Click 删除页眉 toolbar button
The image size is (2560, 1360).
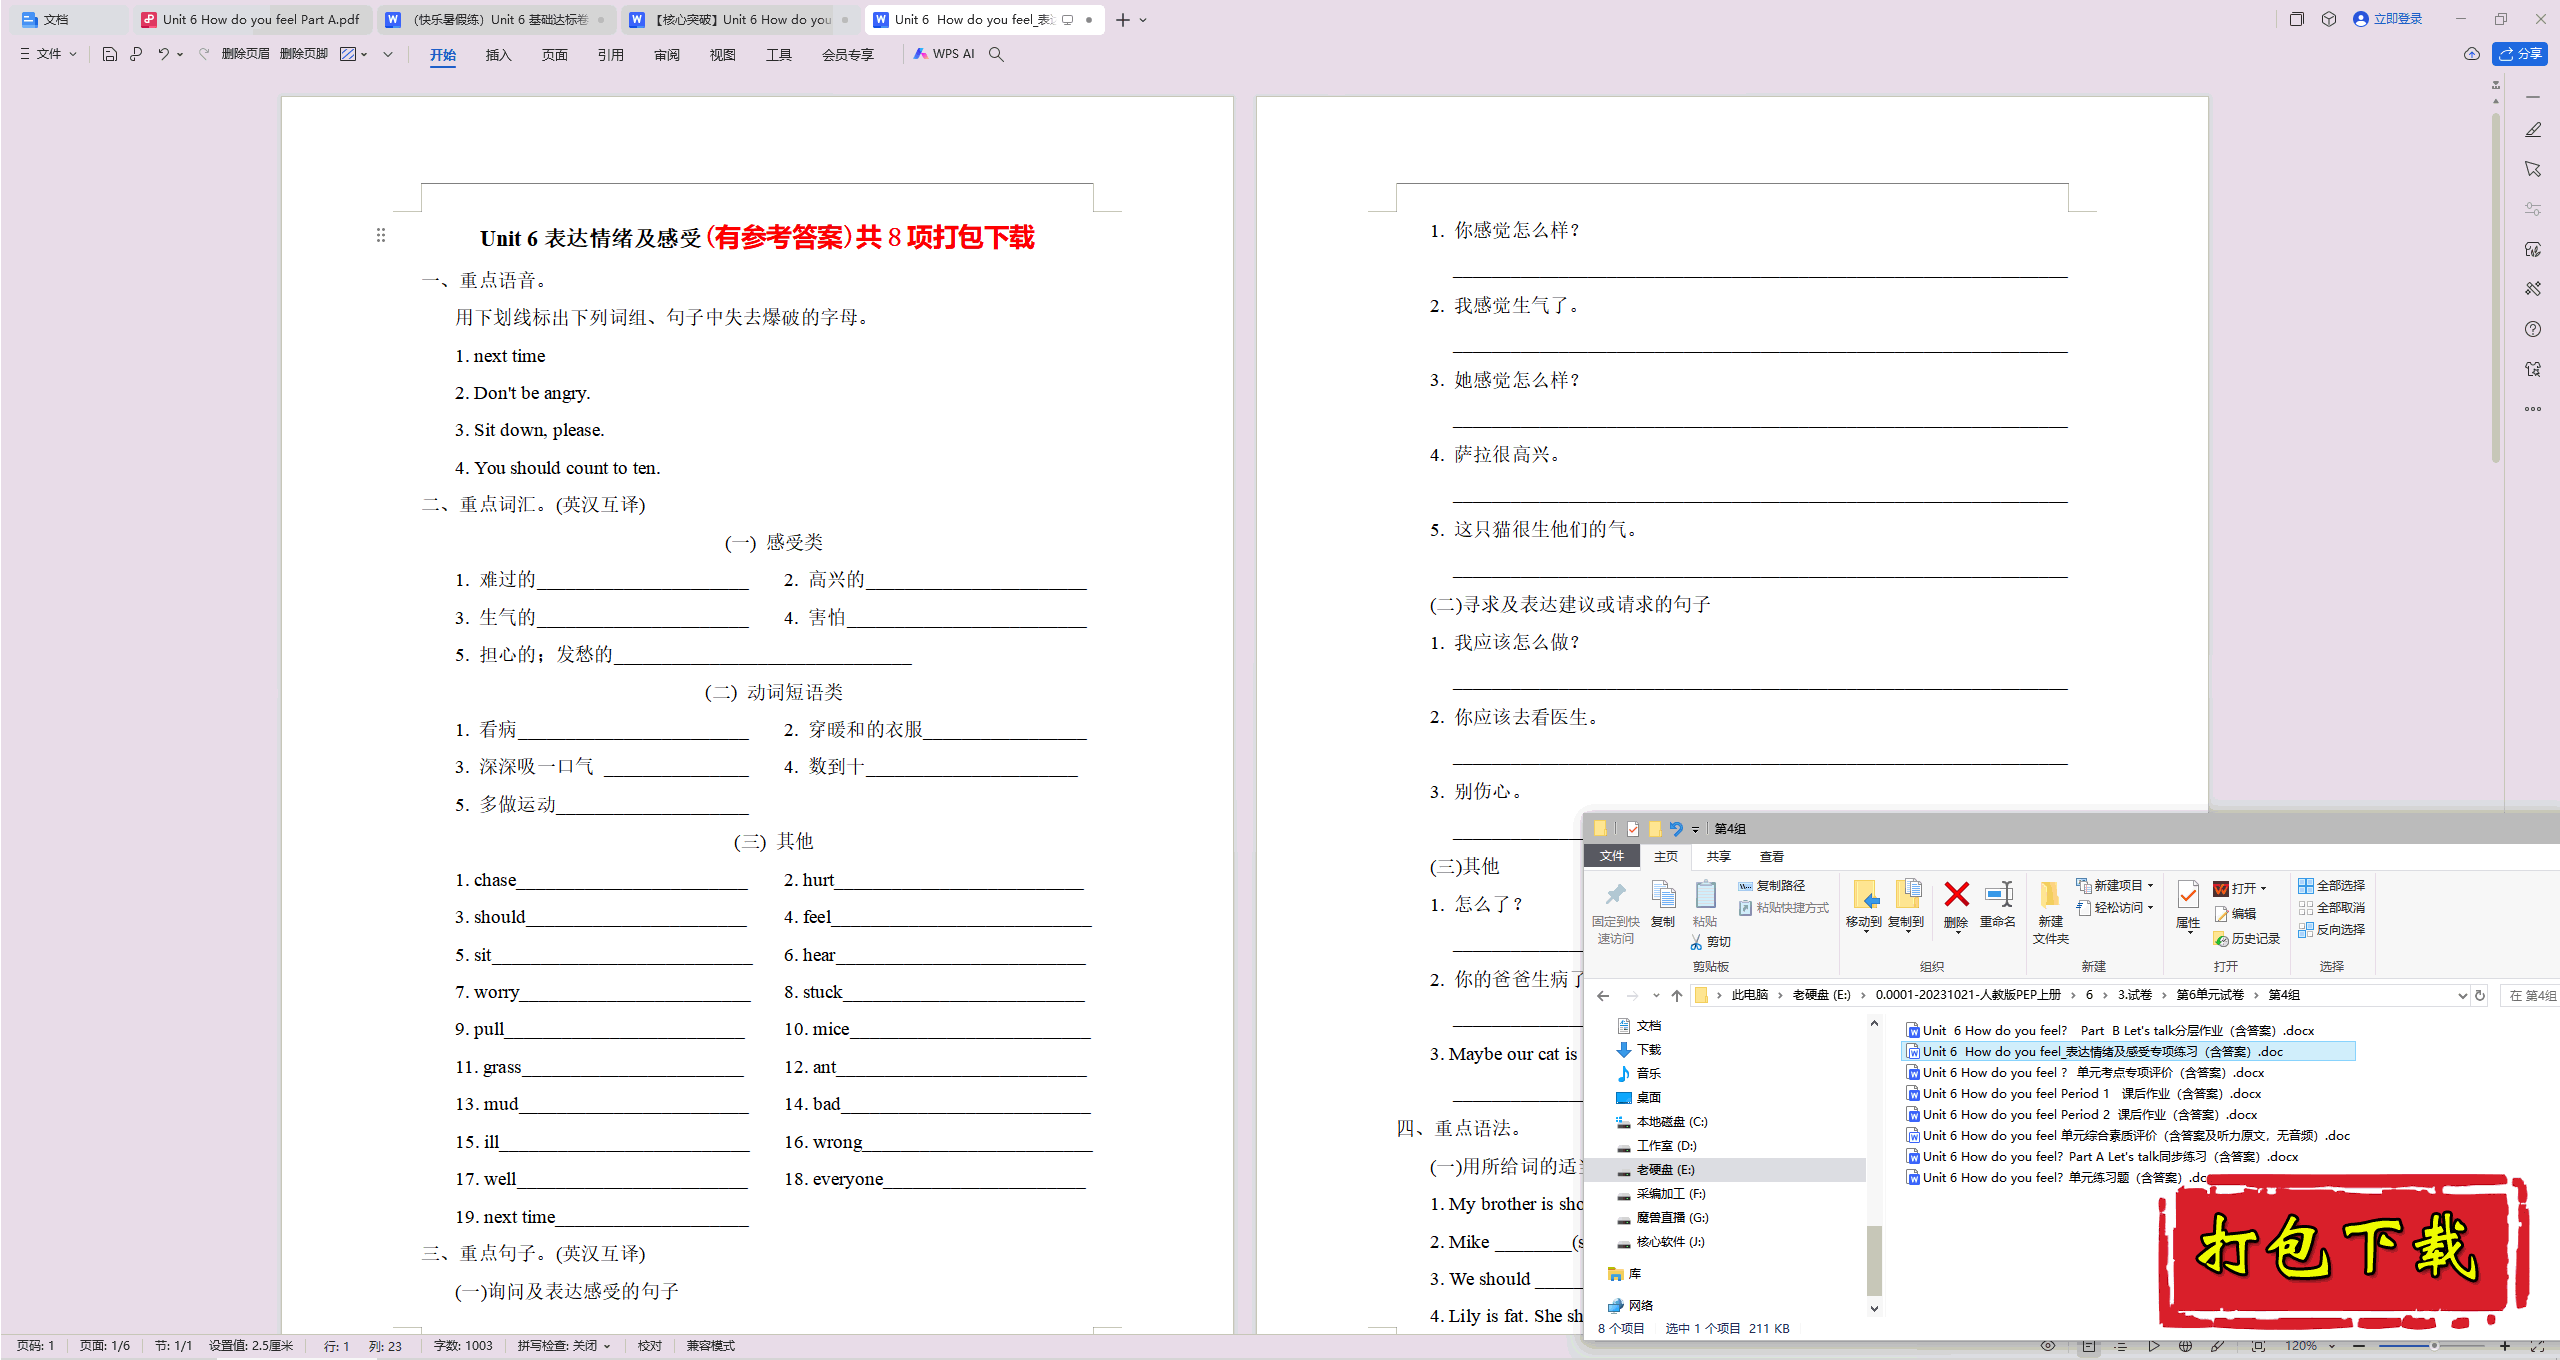tap(245, 54)
